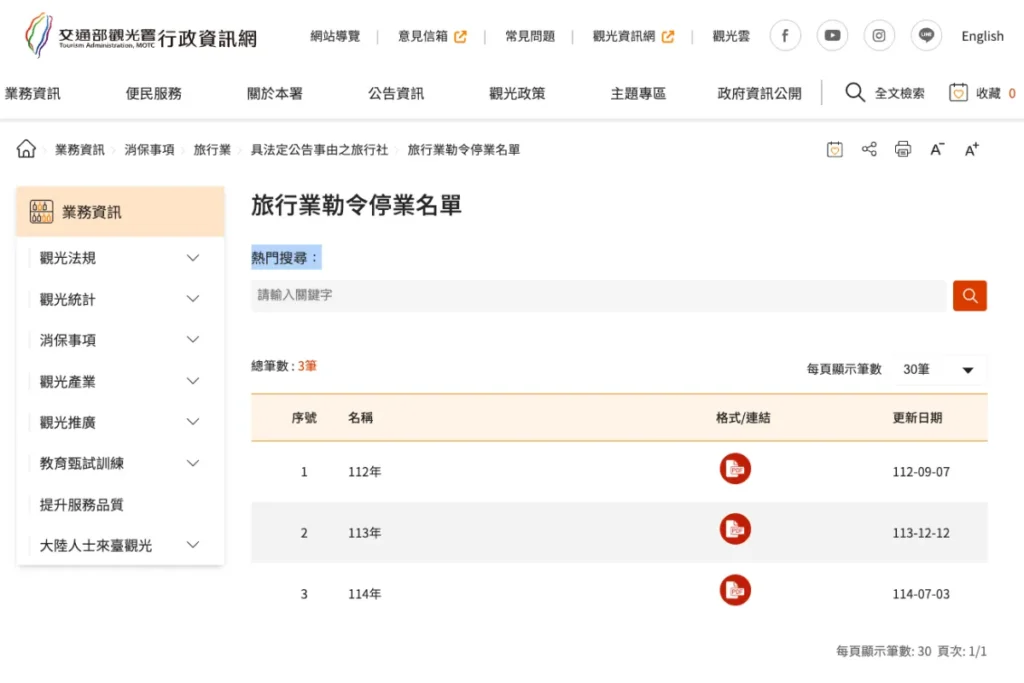Viewport: 1024px width, 683px height.
Task: Click the 112年 row name
Action: pos(364,471)
